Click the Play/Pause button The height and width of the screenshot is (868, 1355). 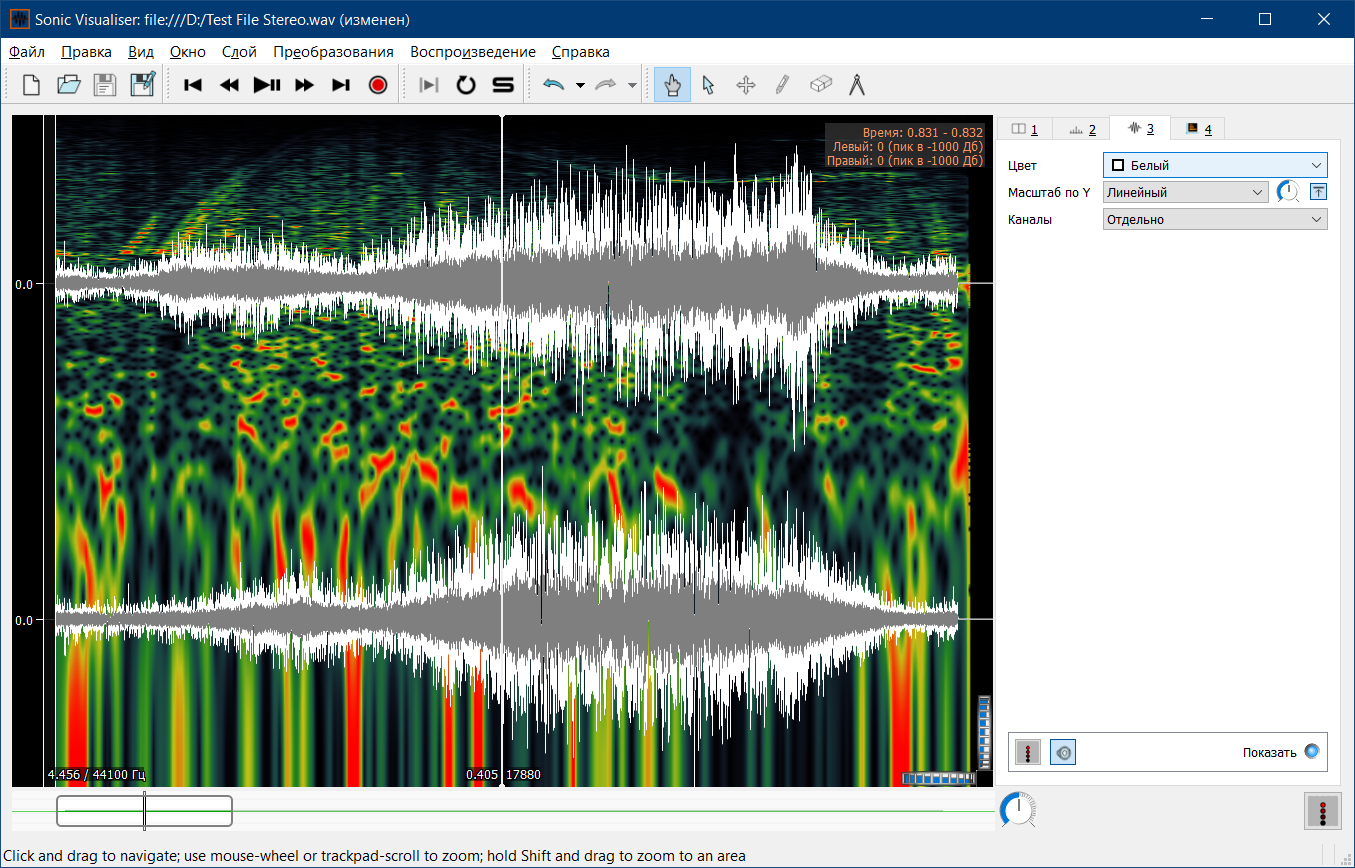[267, 86]
